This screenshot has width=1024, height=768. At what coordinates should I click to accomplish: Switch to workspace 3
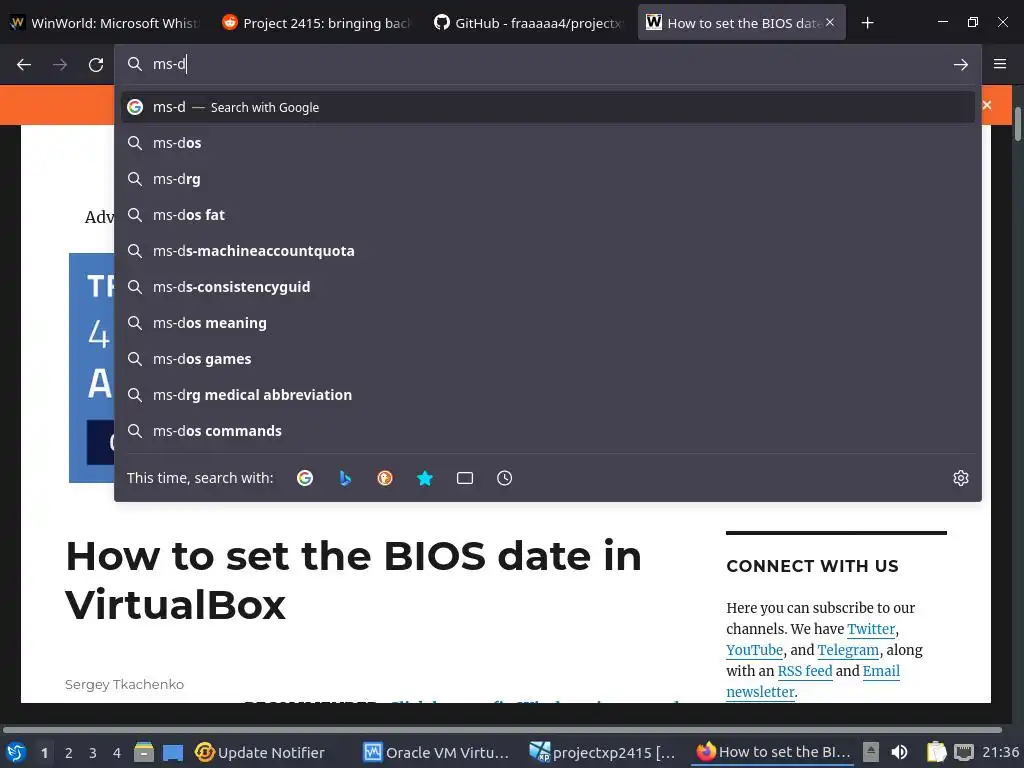[x=93, y=753]
